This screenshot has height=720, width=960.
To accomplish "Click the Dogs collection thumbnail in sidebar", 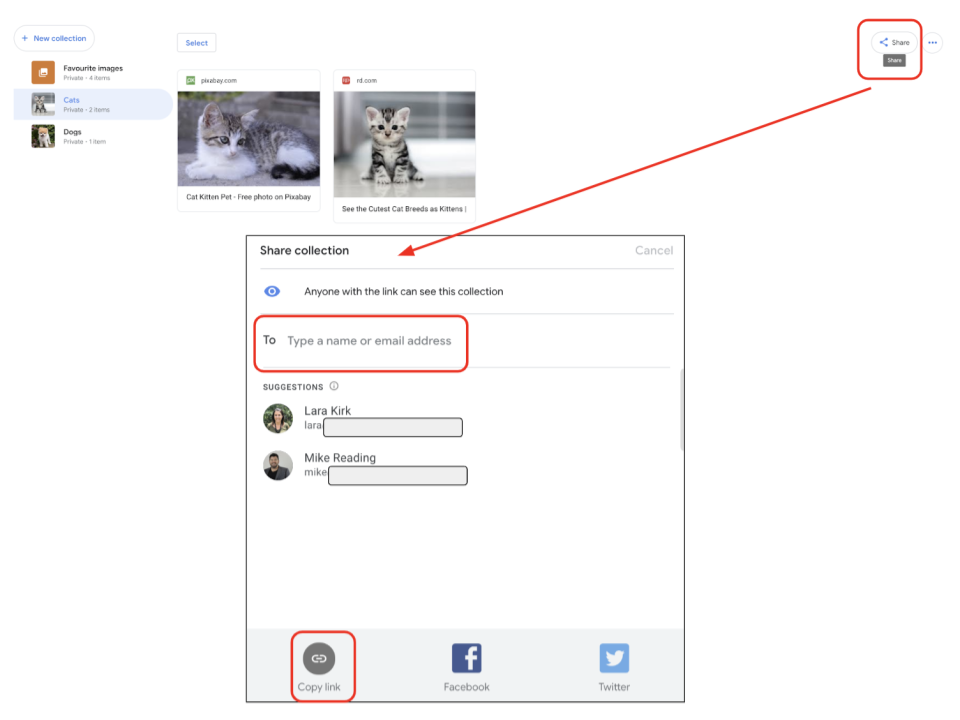I will tap(43, 136).
